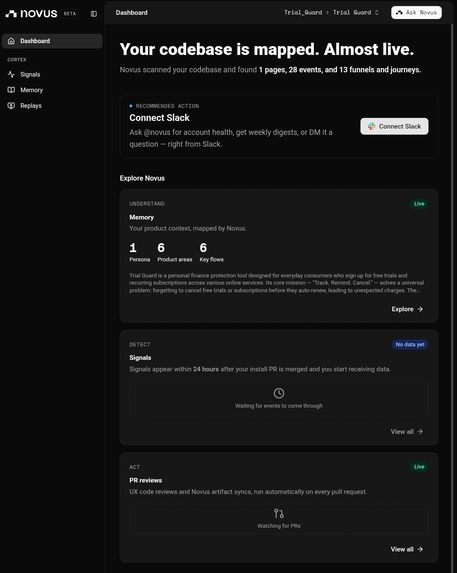Click the Dashboard title in the header
The height and width of the screenshot is (573, 457).
[132, 12]
